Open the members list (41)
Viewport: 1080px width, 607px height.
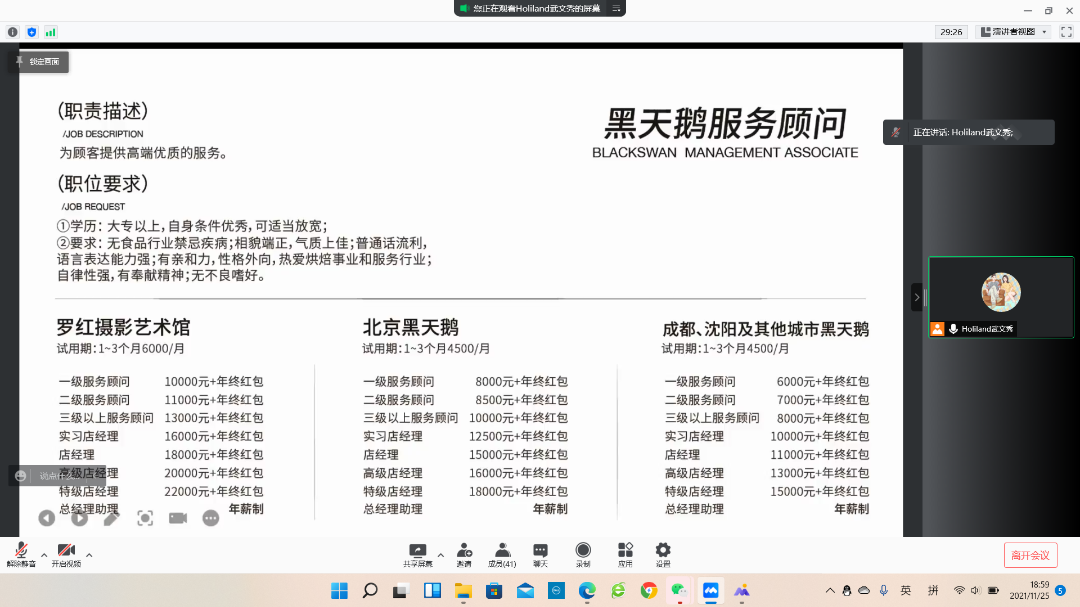(502, 553)
